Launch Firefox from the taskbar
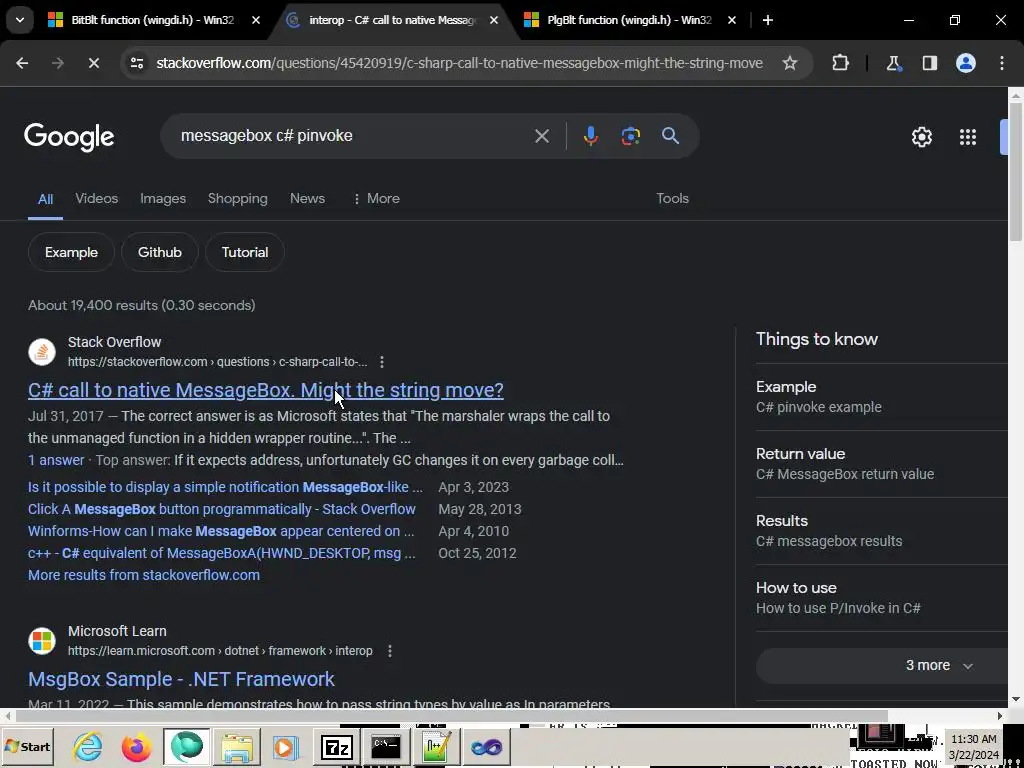This screenshot has width=1024, height=768. tap(136, 747)
